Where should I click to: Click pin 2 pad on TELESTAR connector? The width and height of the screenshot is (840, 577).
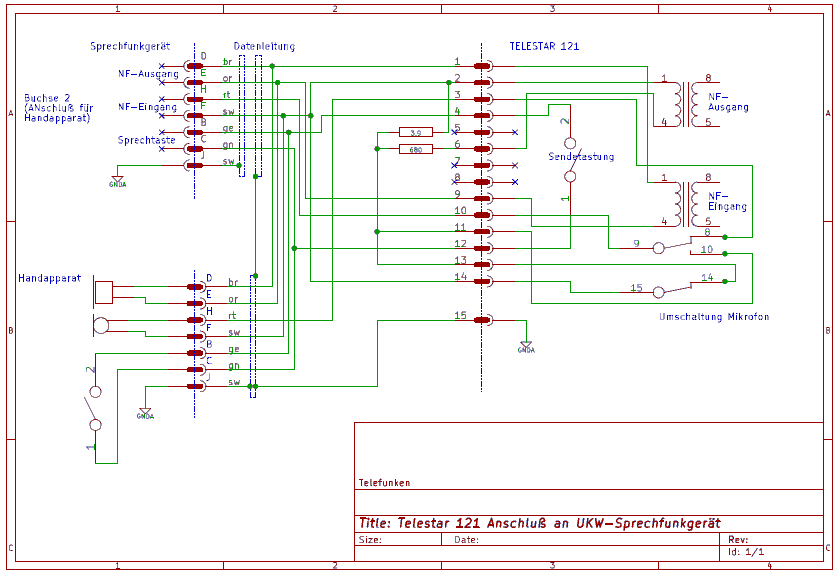[482, 83]
